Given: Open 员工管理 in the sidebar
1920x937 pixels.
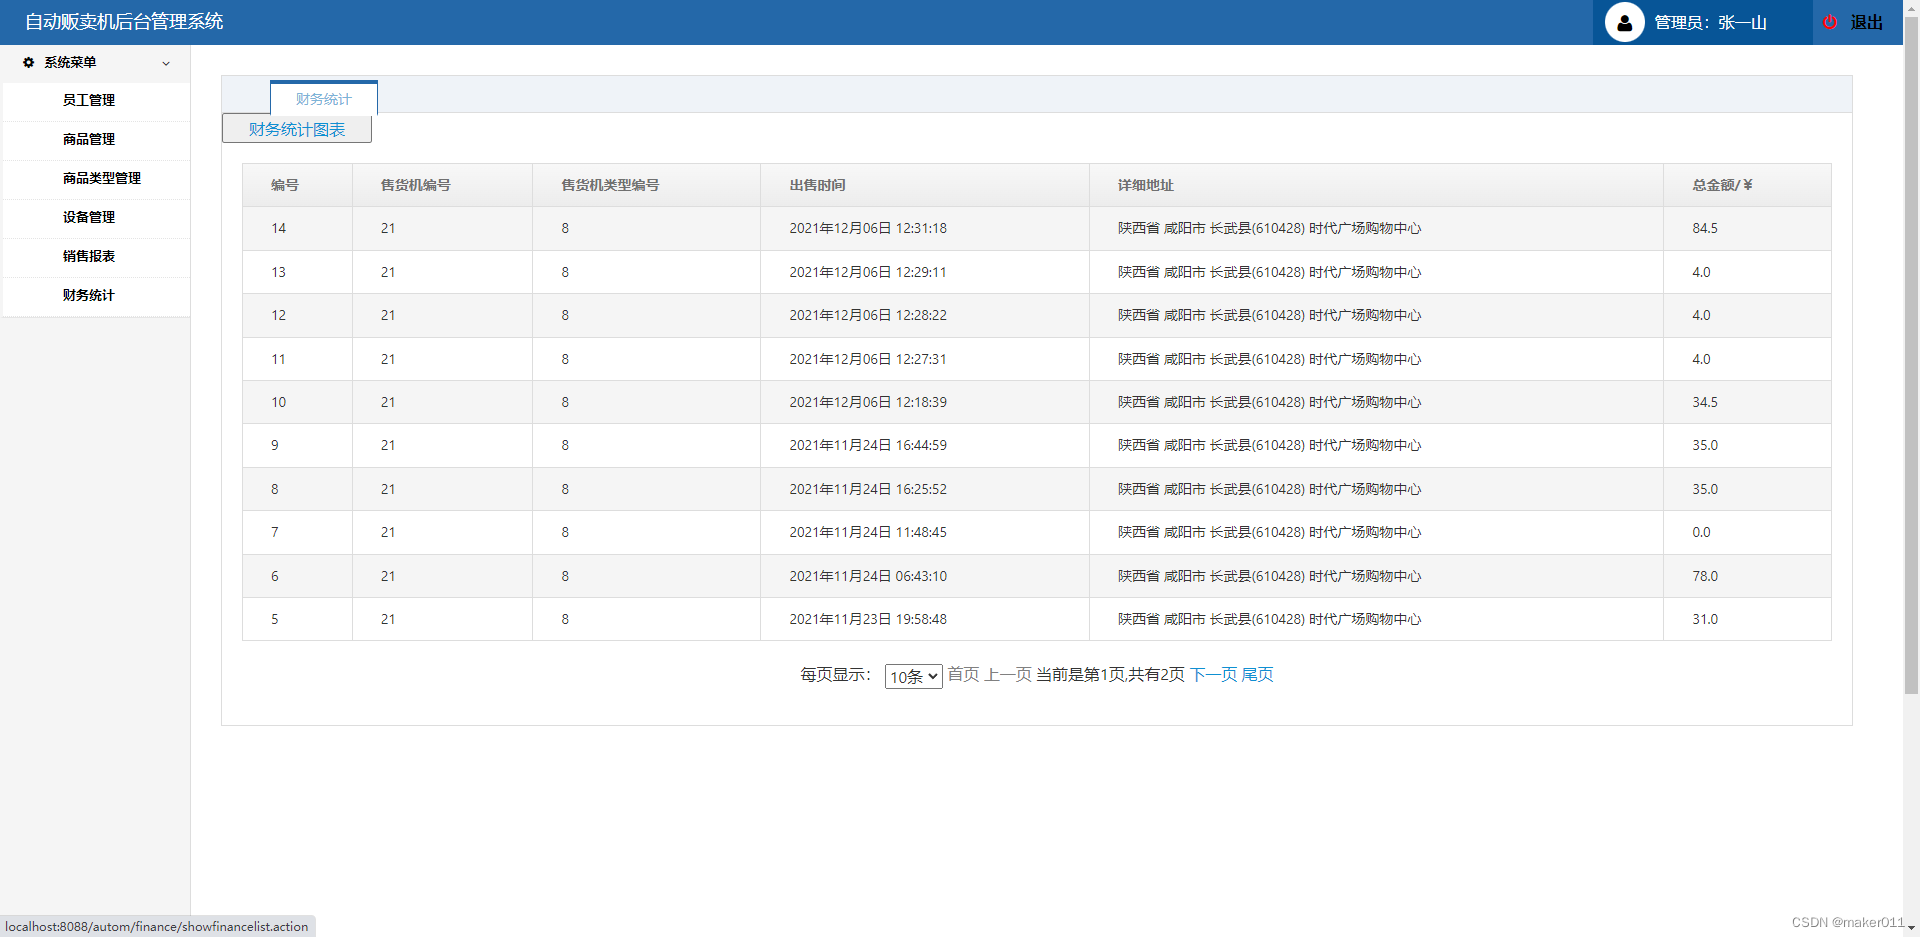Looking at the screenshot, I should (89, 100).
